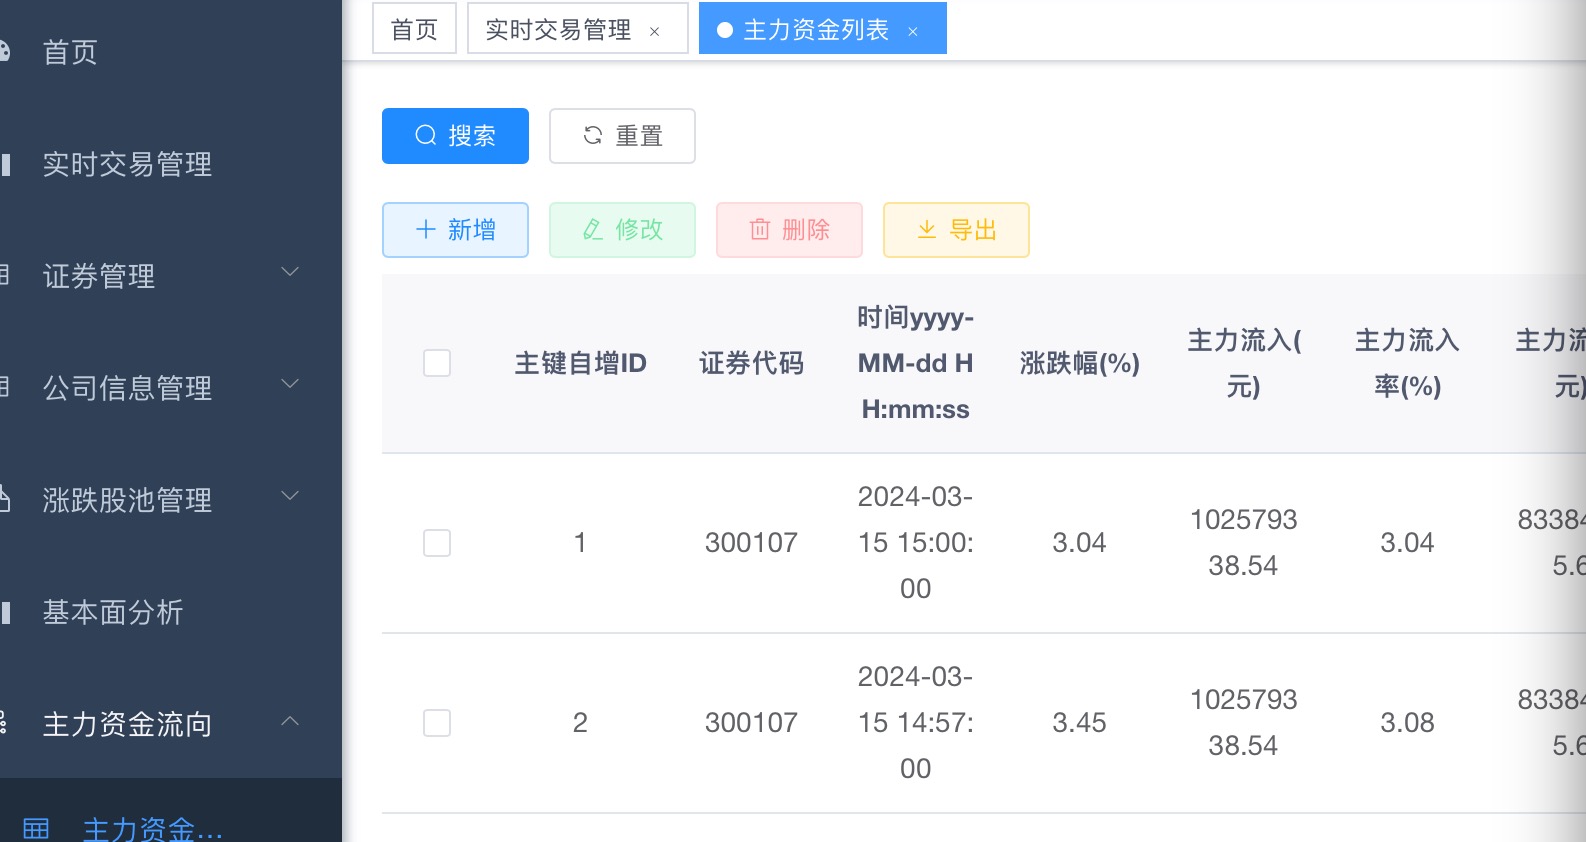Open 首页 in the sidebar
The image size is (1586, 842).
[171, 52]
